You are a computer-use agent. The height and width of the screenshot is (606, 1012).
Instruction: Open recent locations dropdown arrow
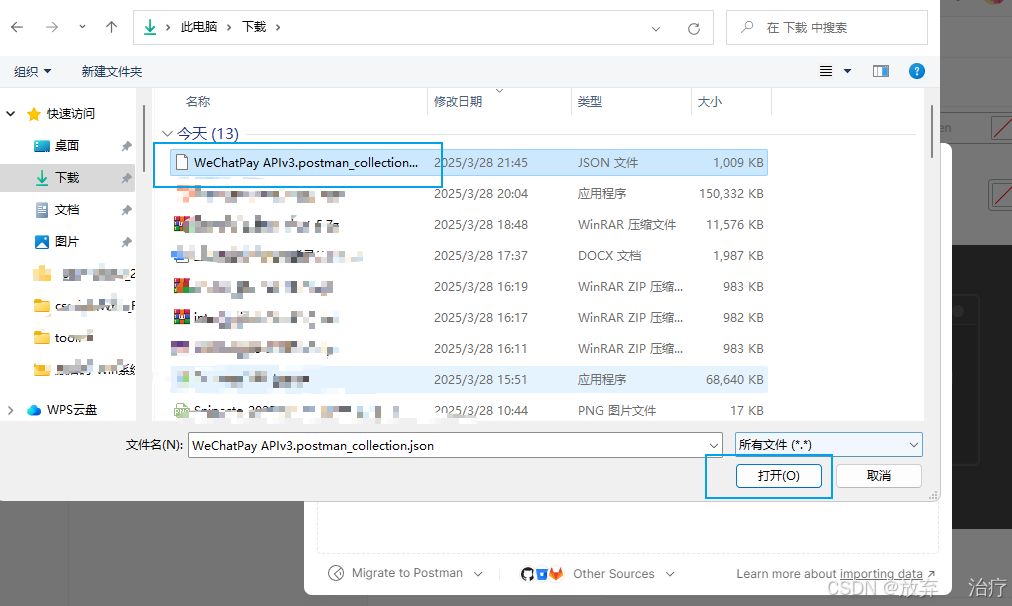pyautogui.click(x=82, y=27)
